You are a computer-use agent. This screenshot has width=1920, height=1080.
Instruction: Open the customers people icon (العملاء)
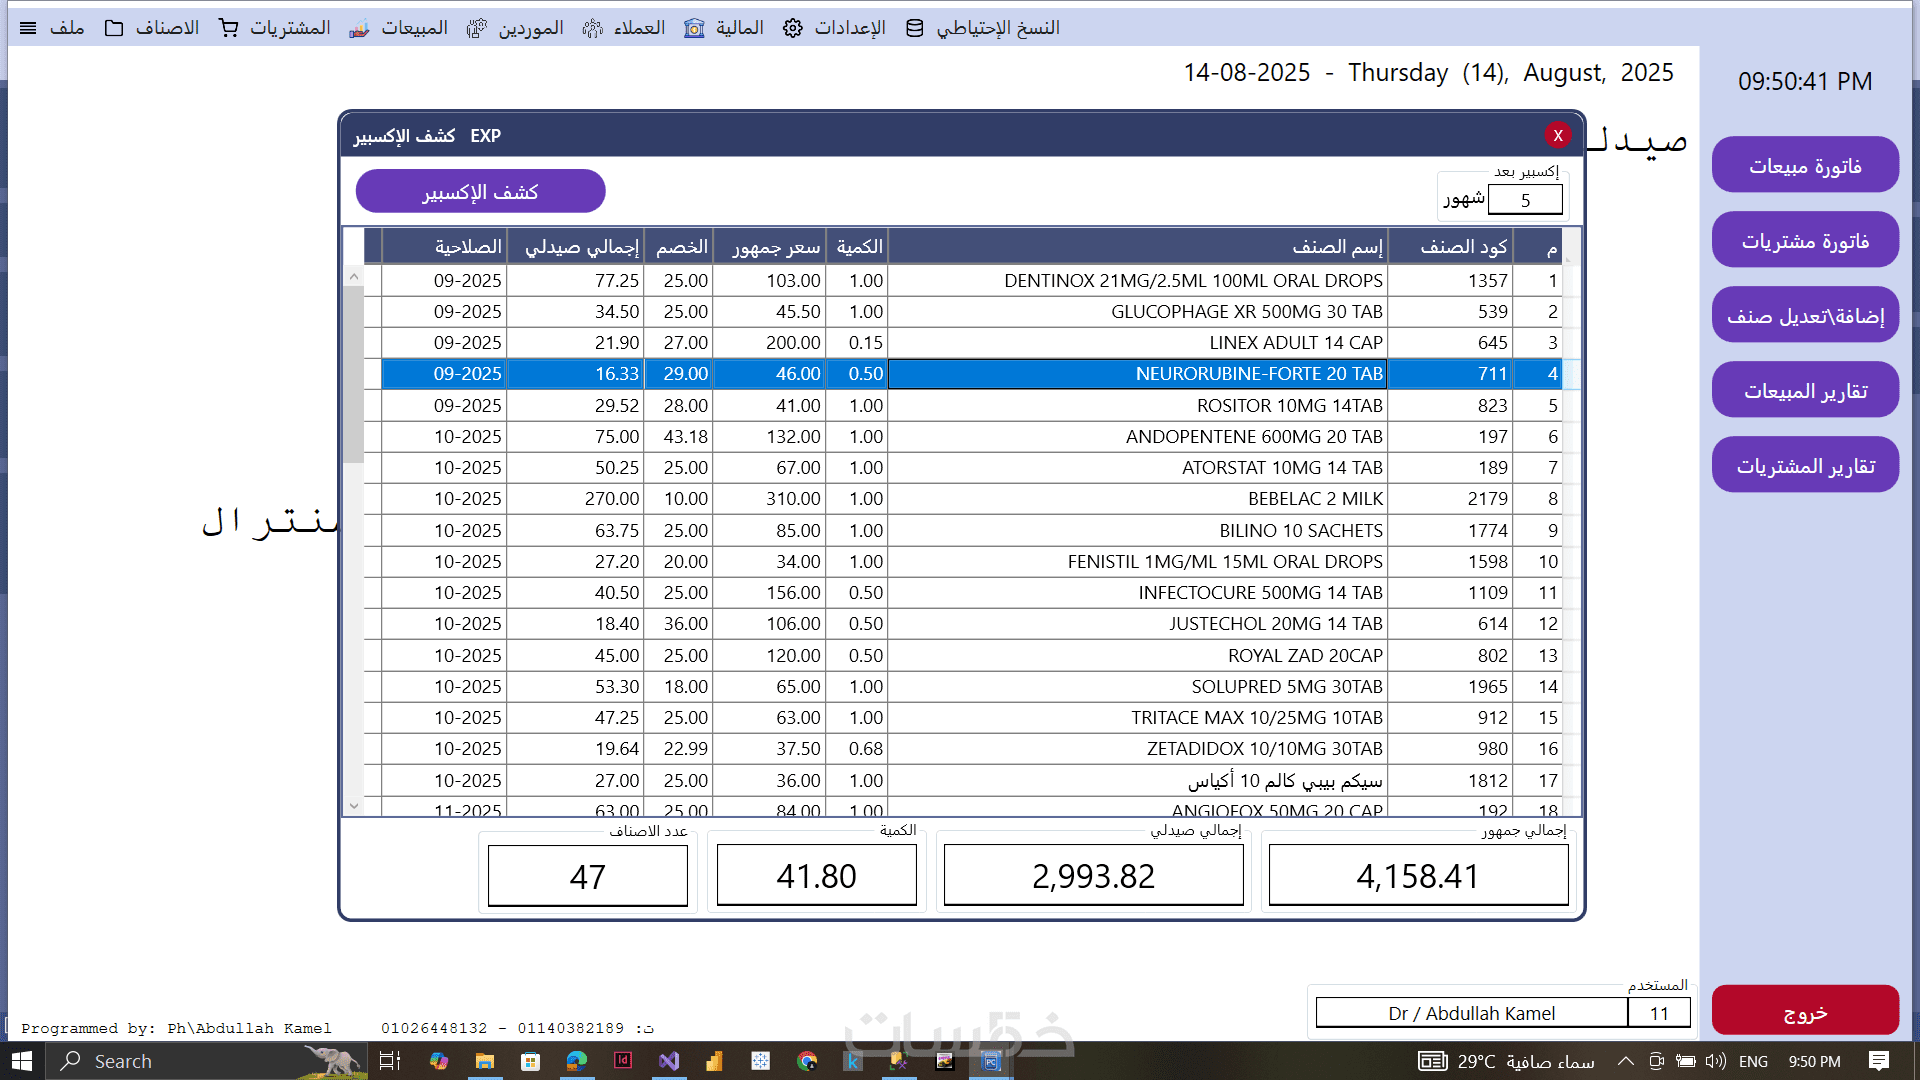click(x=593, y=28)
